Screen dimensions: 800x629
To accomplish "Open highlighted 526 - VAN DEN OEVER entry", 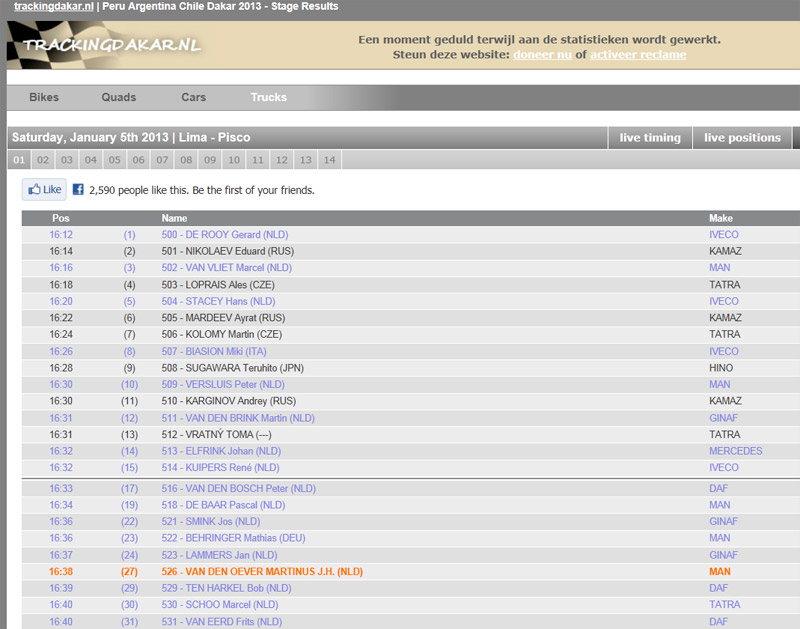I will click(x=262, y=572).
